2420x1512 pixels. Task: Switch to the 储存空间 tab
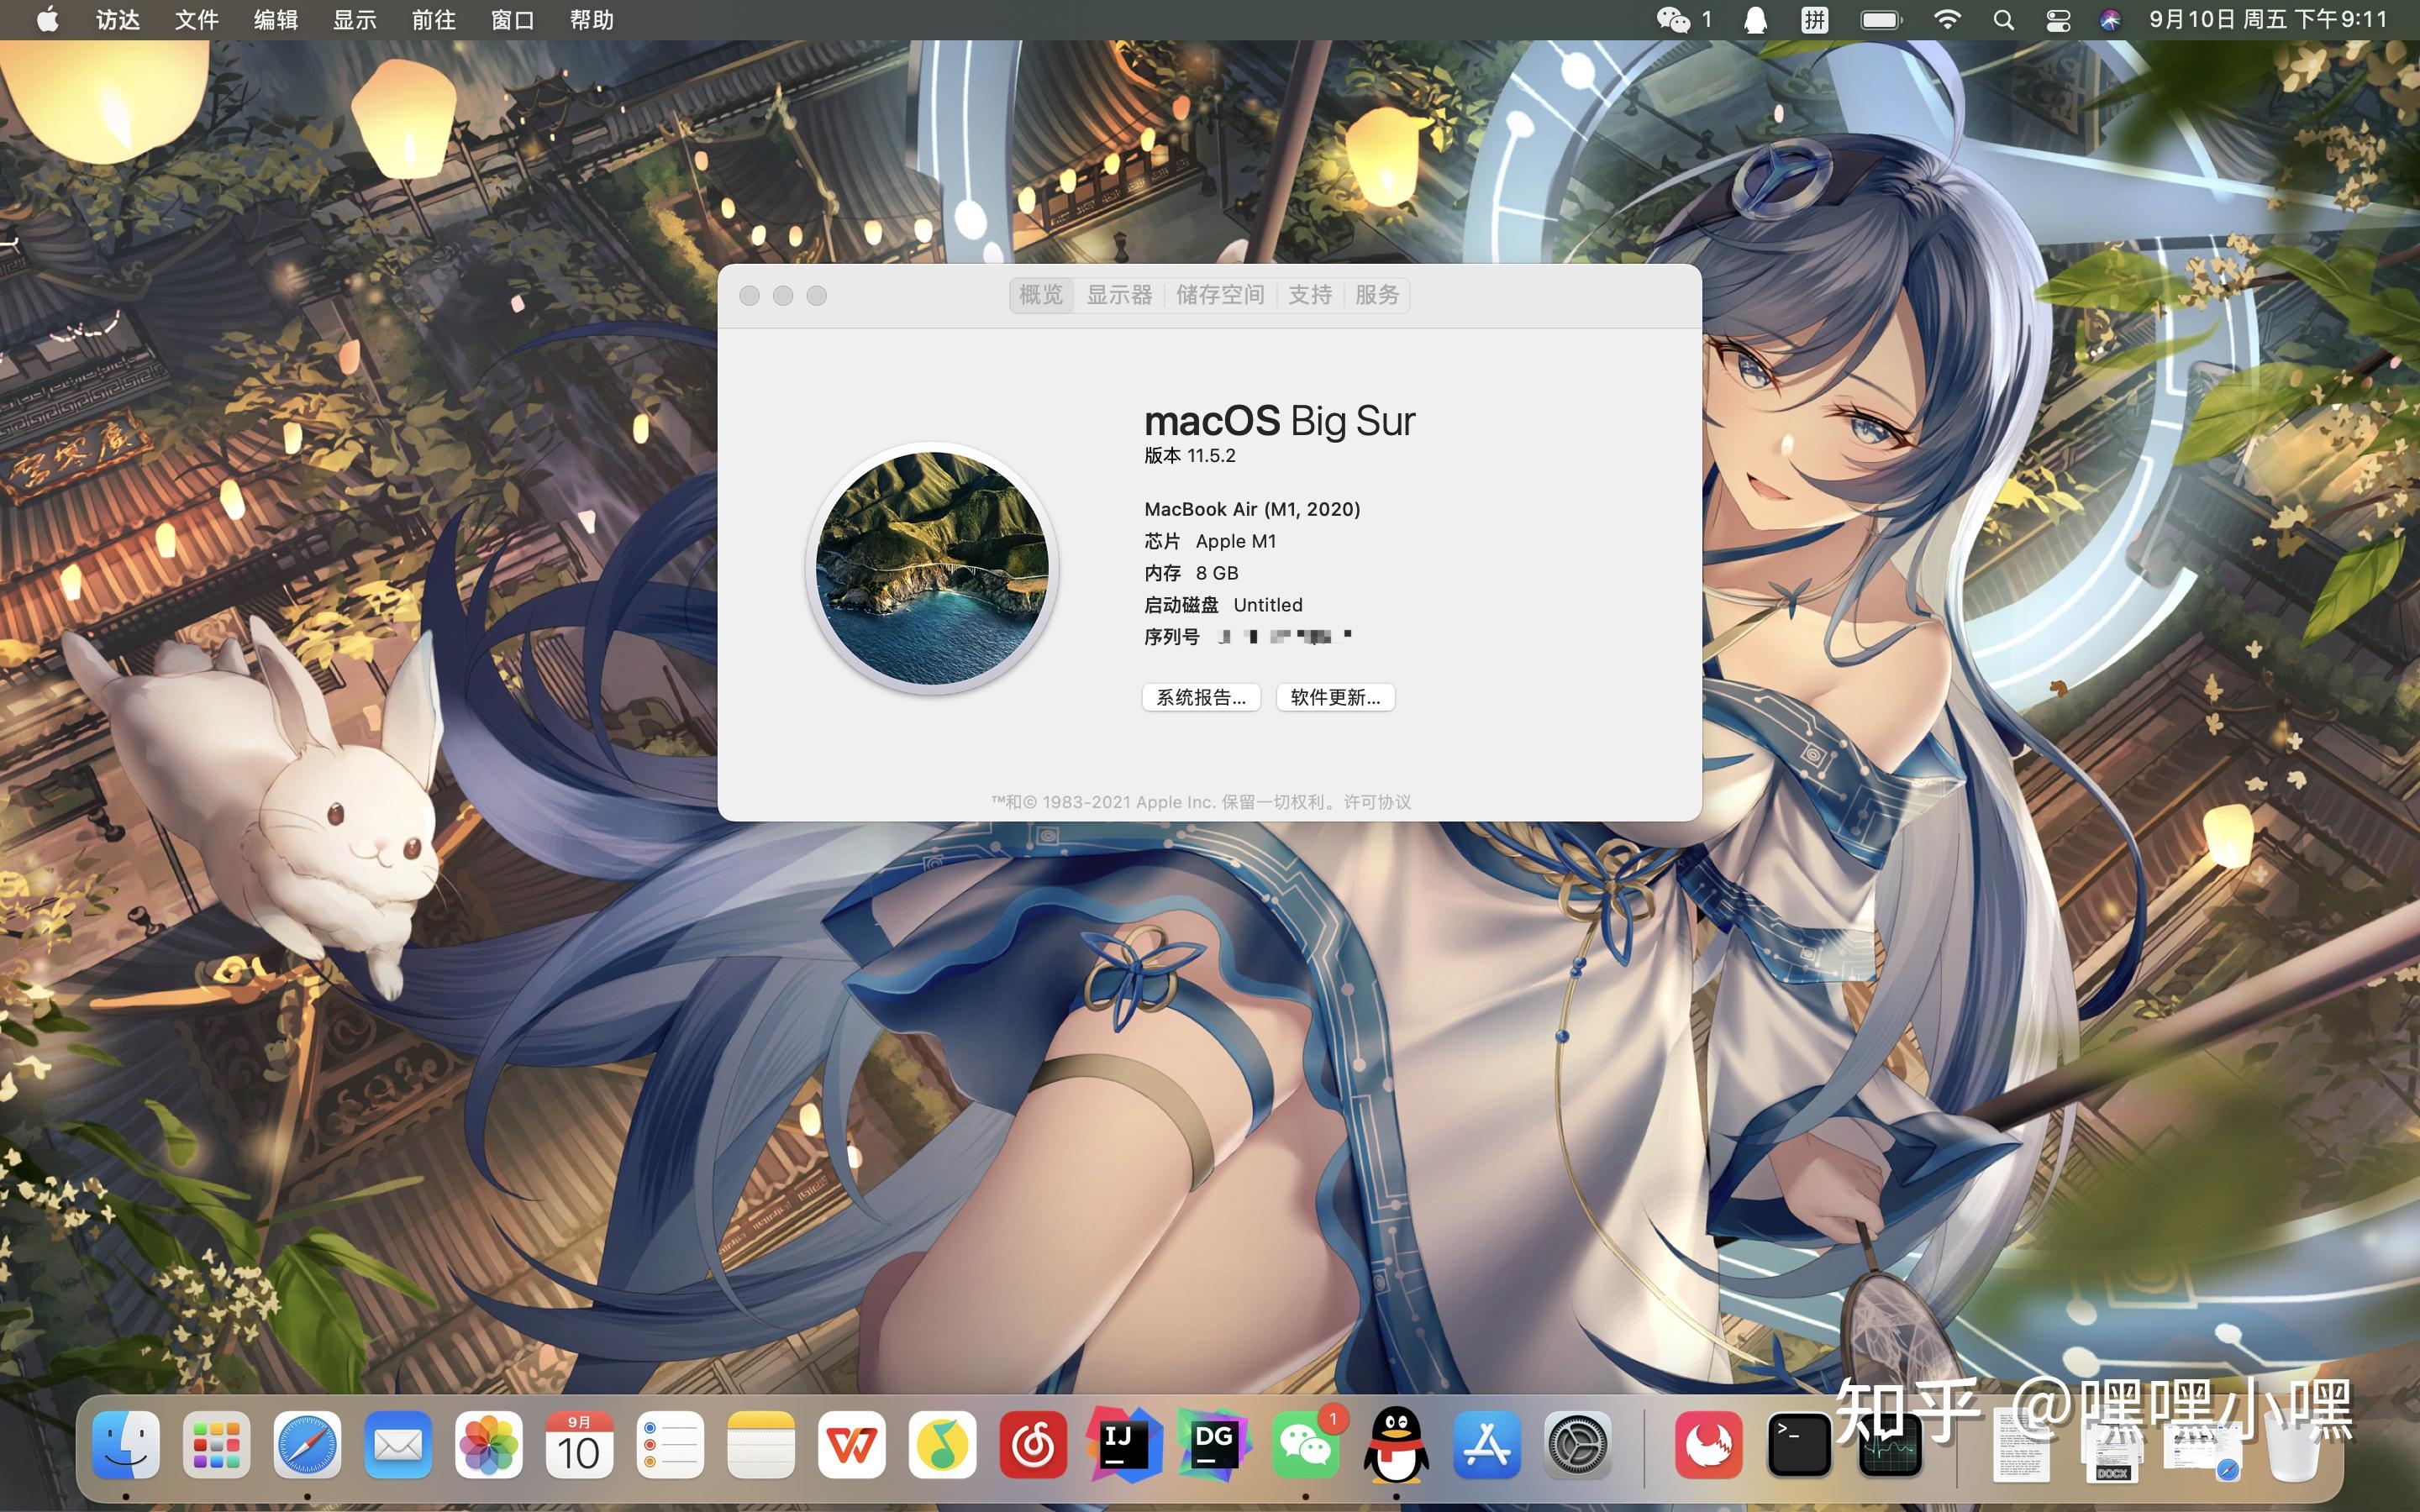[x=1220, y=295]
